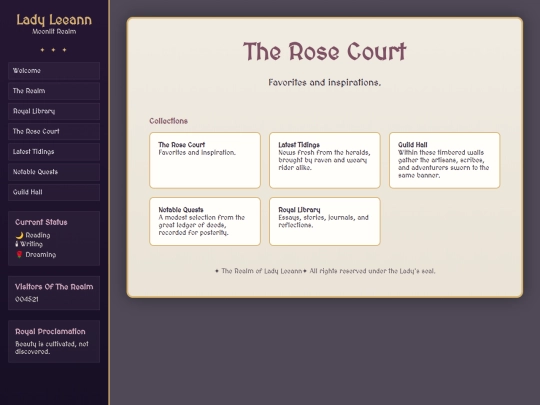This screenshot has height=405, width=540.
Task: Open the Royal Library collection card
Action: click(x=325, y=221)
